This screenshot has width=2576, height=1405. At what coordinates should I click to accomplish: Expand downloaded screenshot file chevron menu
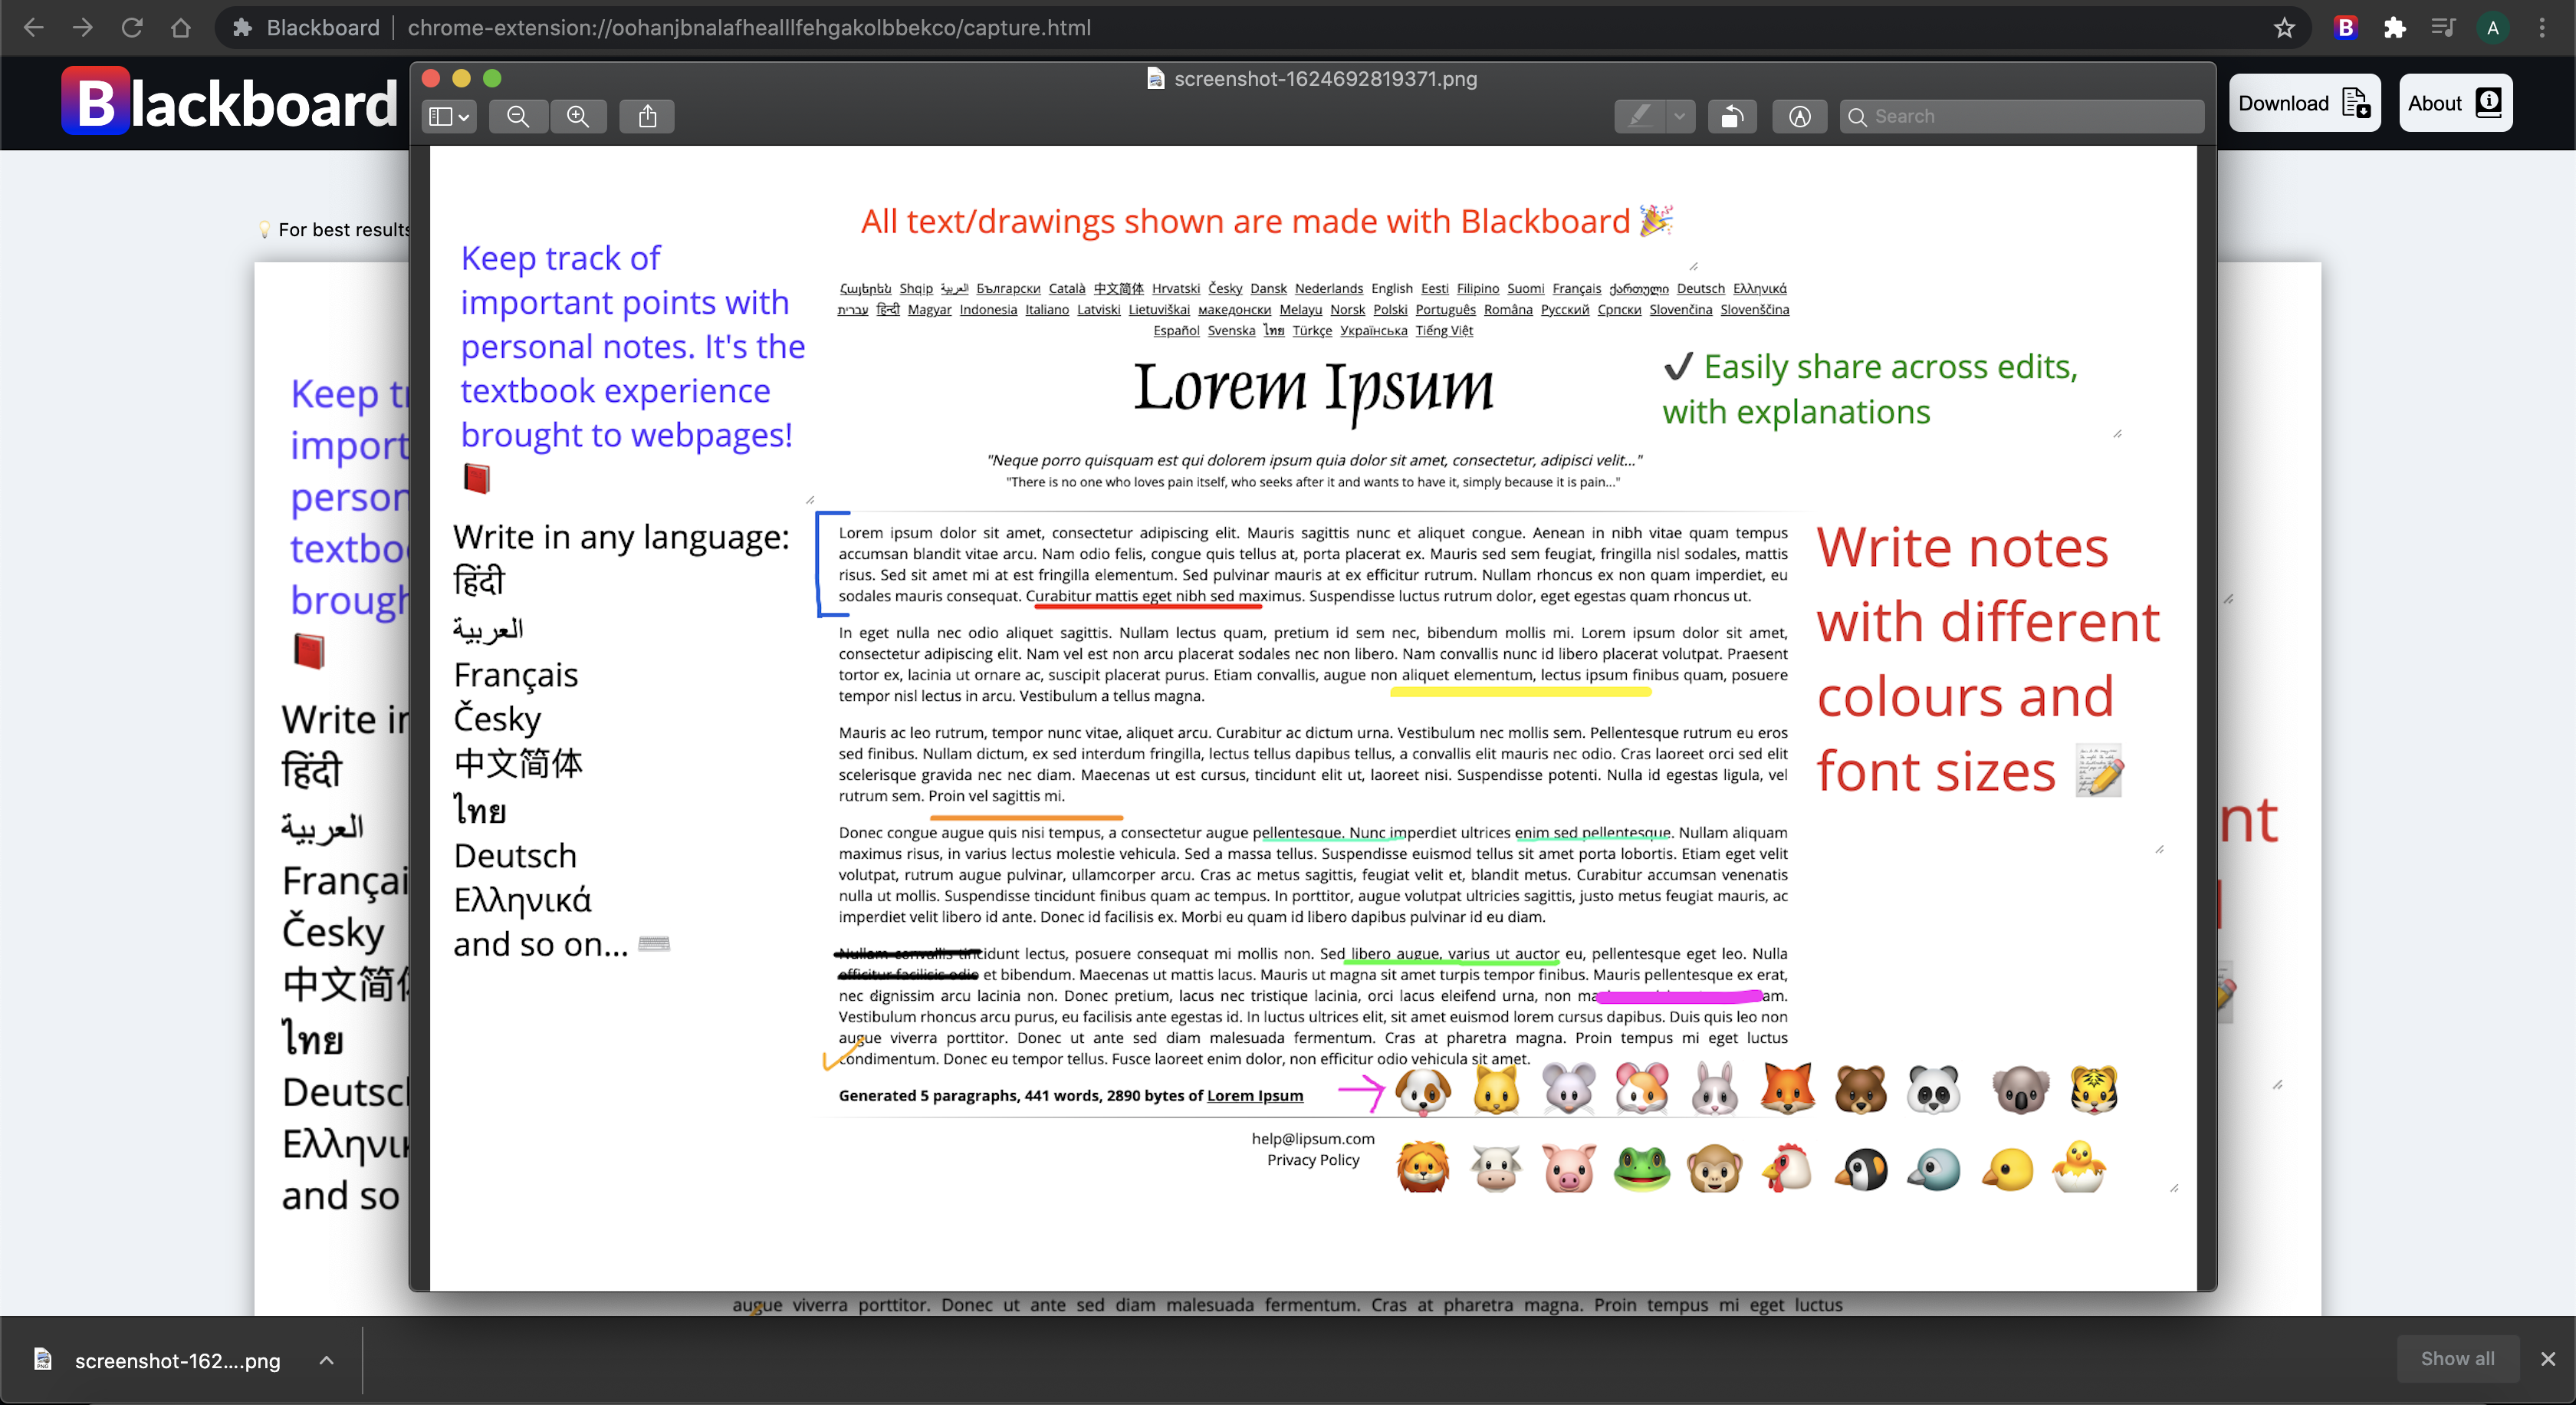click(326, 1360)
